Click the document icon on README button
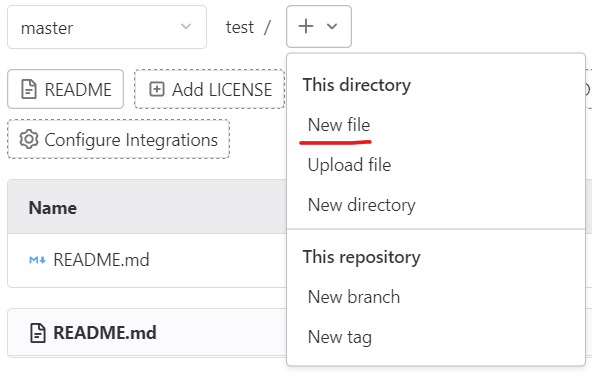The width and height of the screenshot is (592, 377). [29, 89]
